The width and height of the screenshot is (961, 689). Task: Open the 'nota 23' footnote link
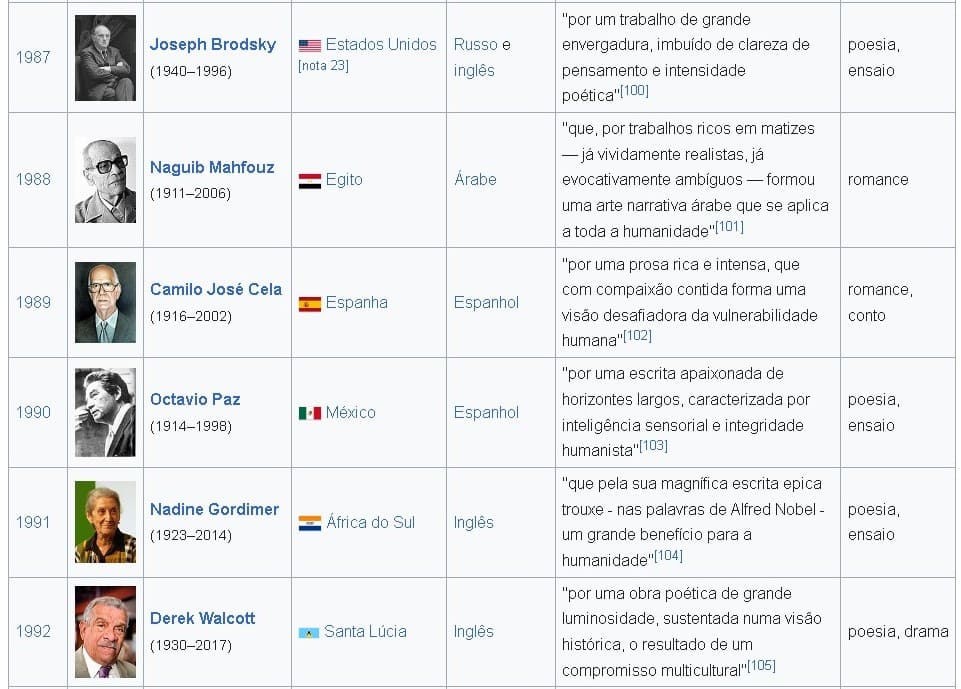[x=323, y=66]
